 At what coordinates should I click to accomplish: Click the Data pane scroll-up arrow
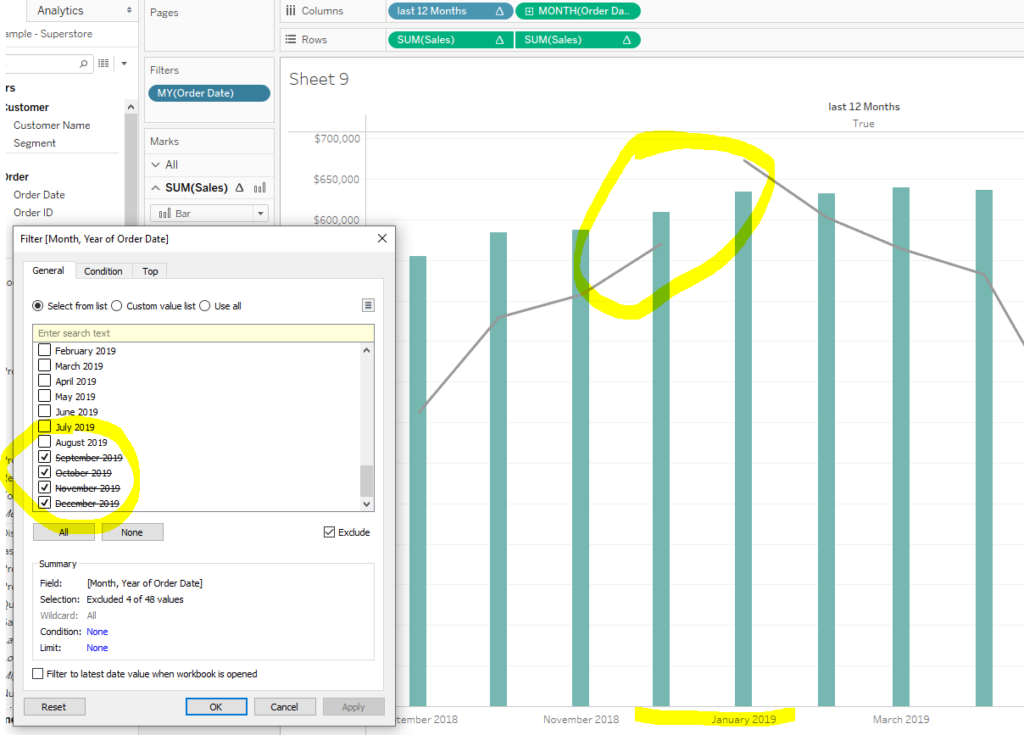coord(131,107)
